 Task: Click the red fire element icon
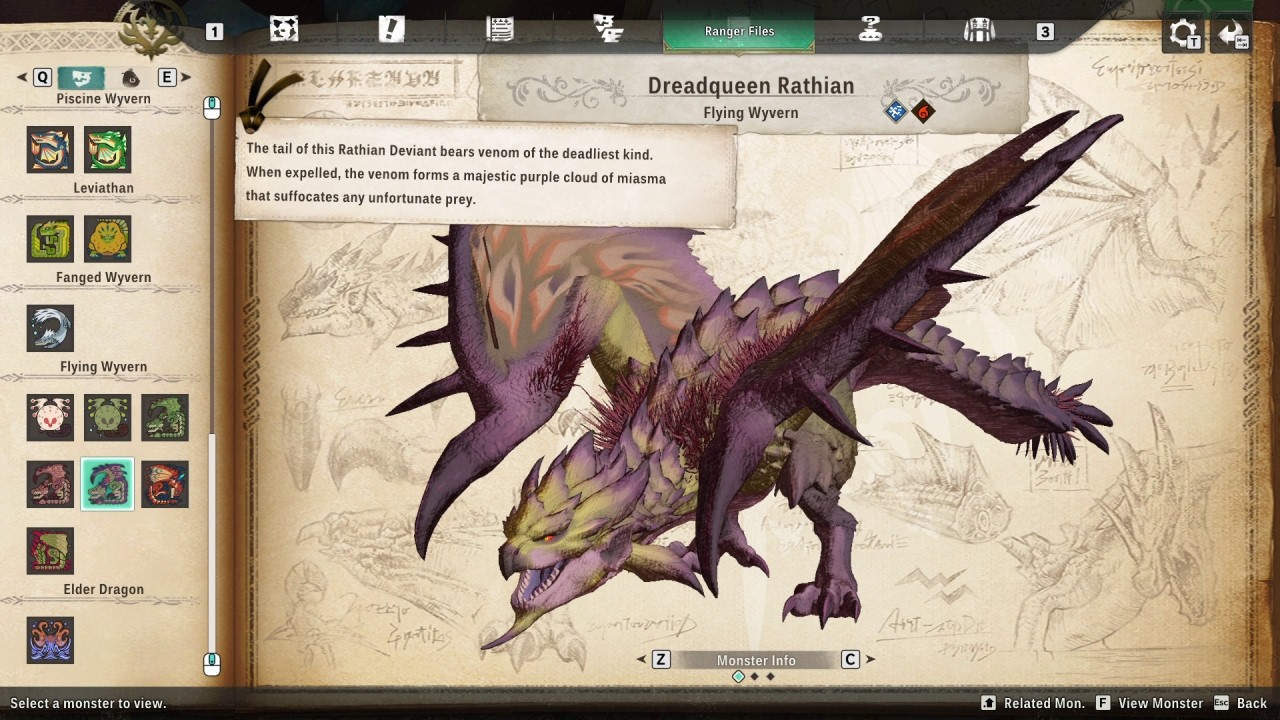(922, 112)
